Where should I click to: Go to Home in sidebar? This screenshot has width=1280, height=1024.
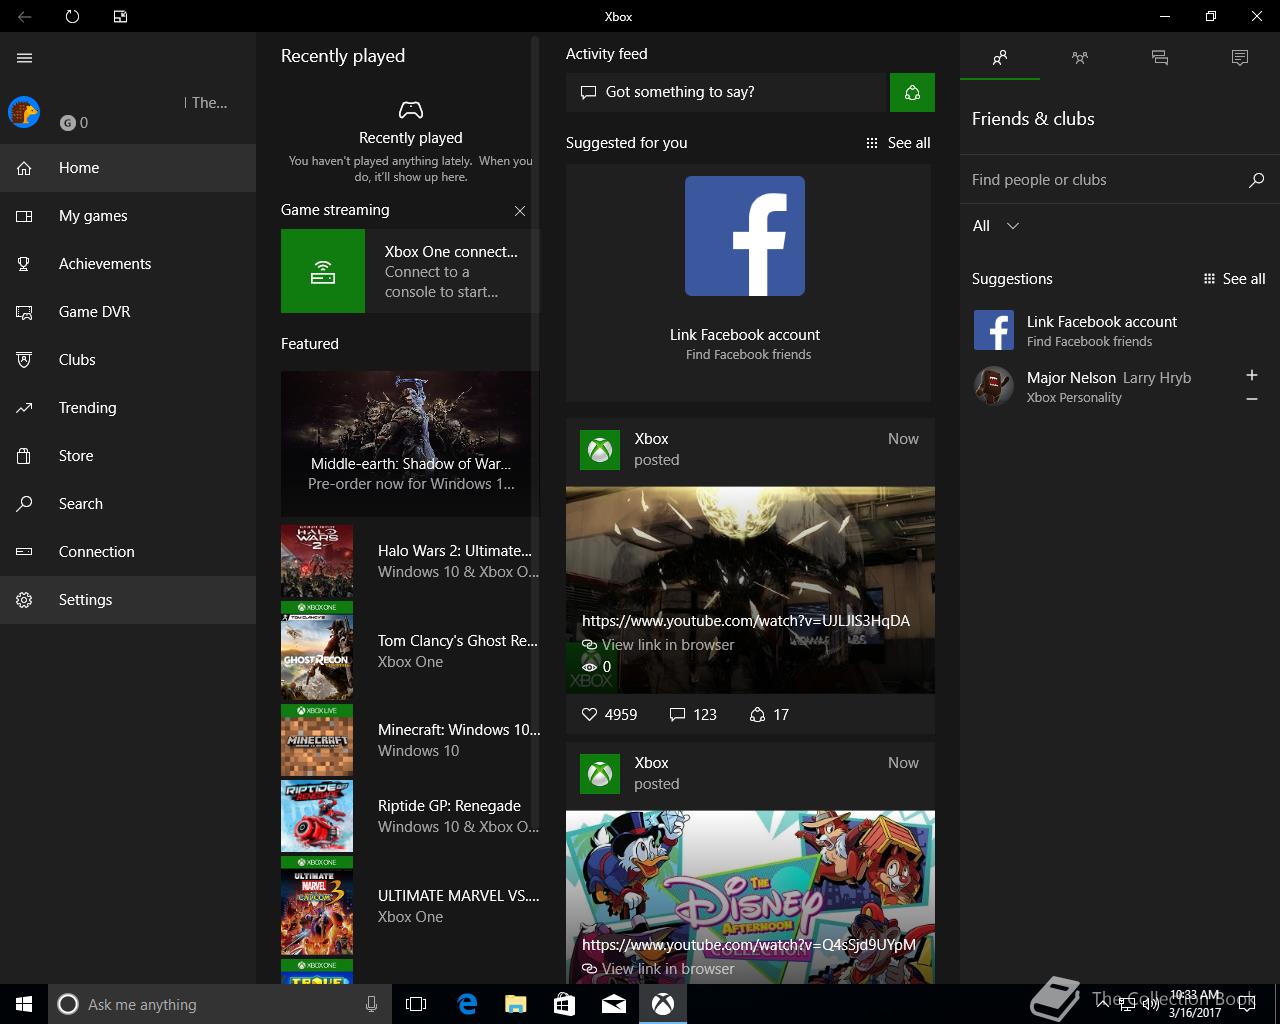[x=128, y=168]
